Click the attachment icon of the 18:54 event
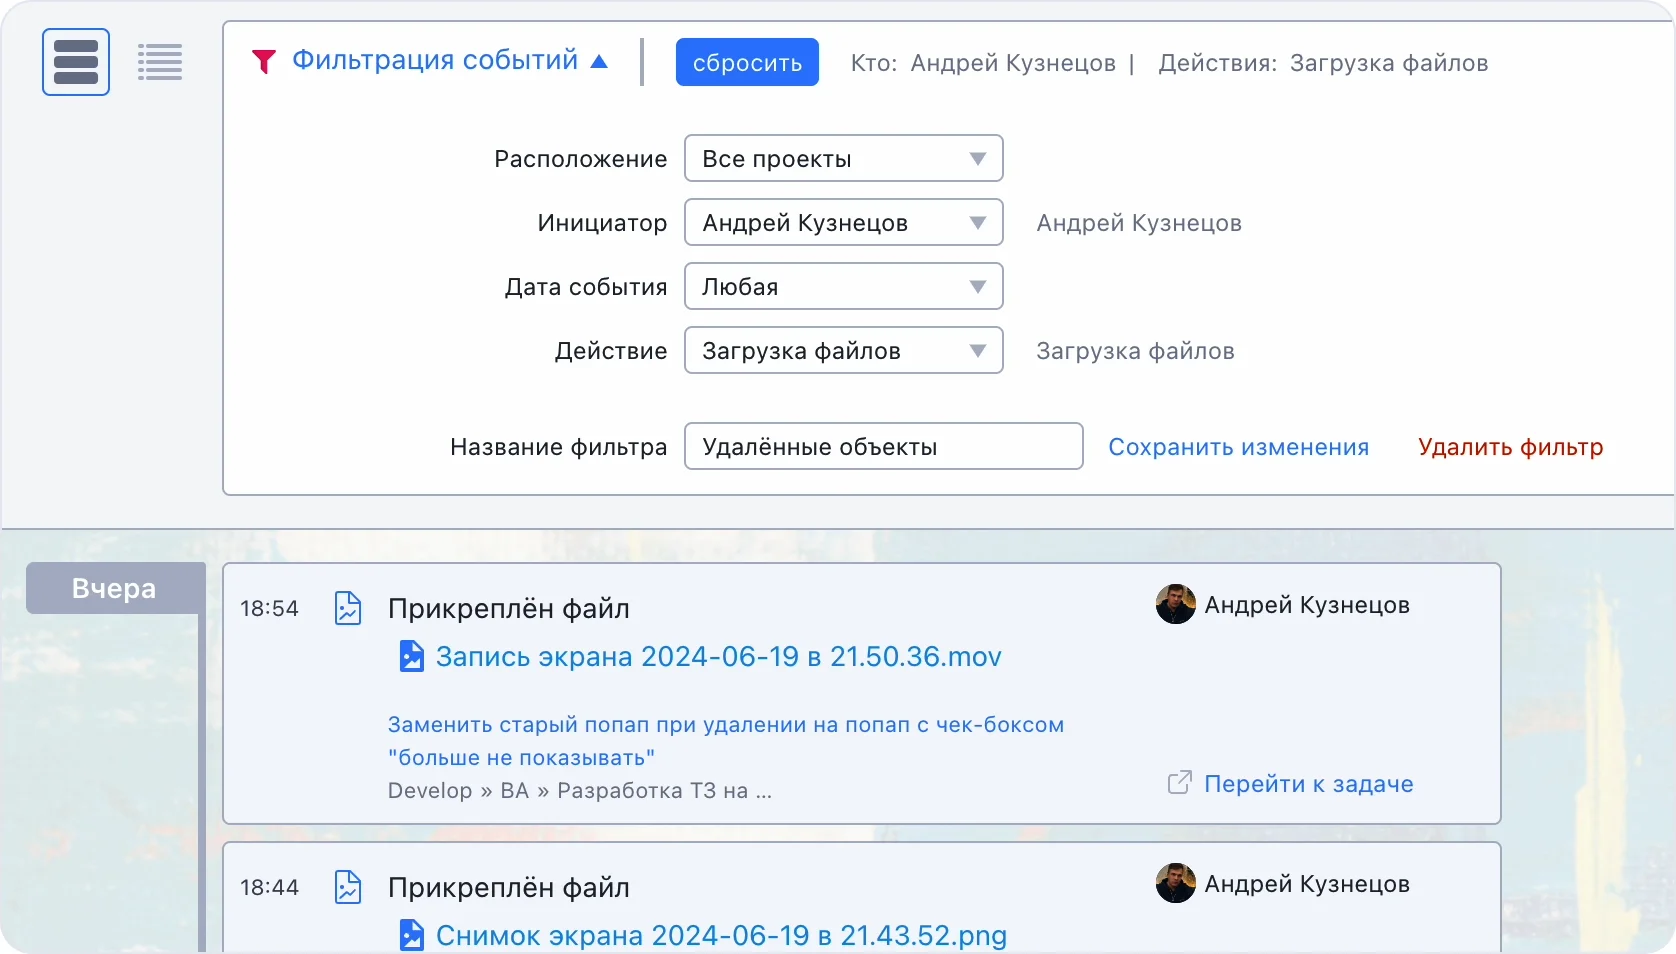Screen dimensions: 1676x954 tap(347, 608)
